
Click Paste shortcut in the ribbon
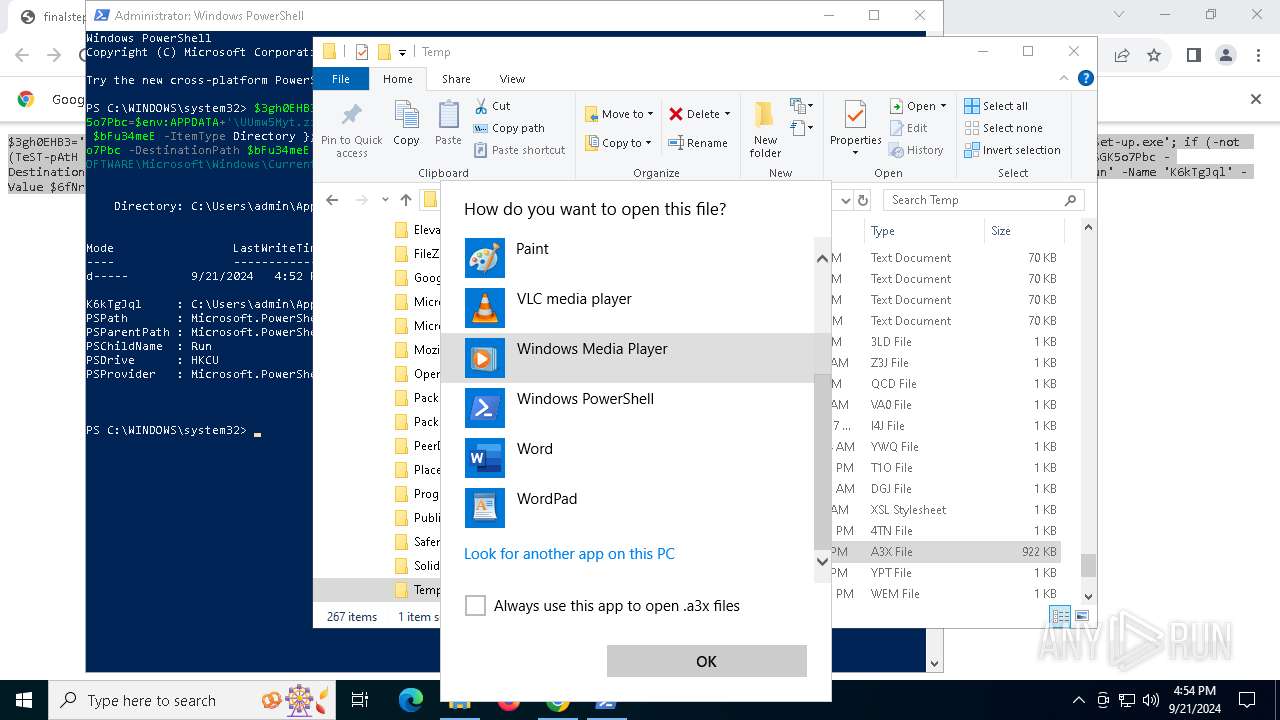(x=519, y=150)
